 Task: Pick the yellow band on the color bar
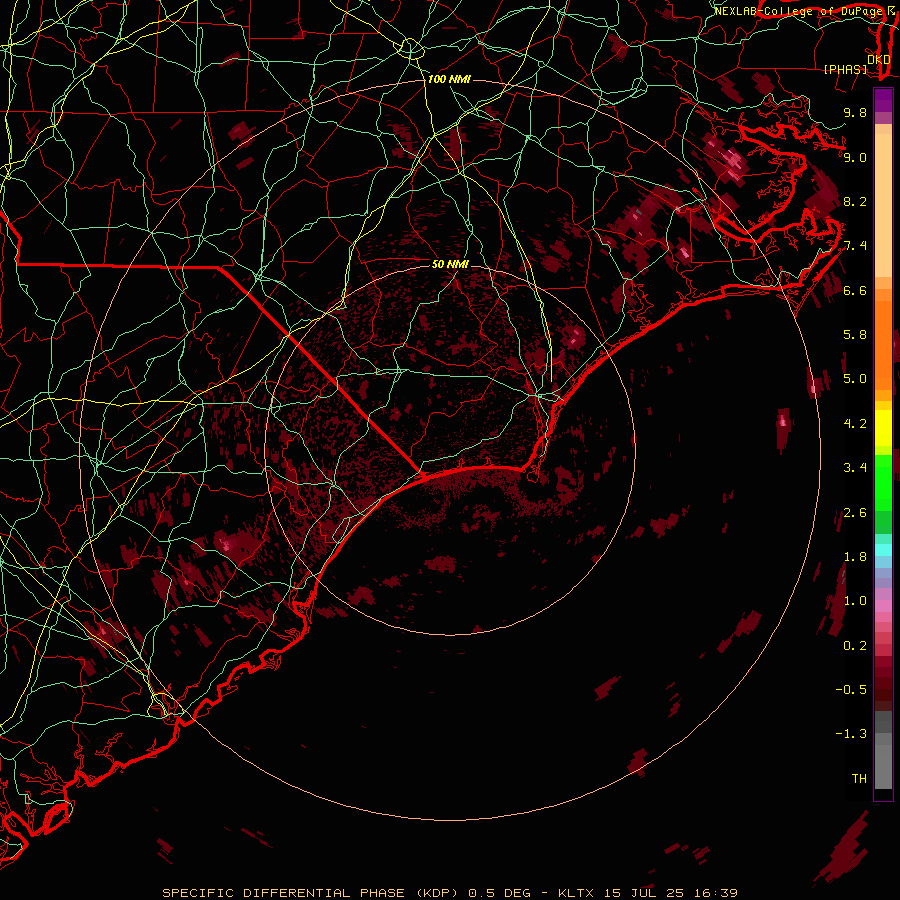coord(883,428)
